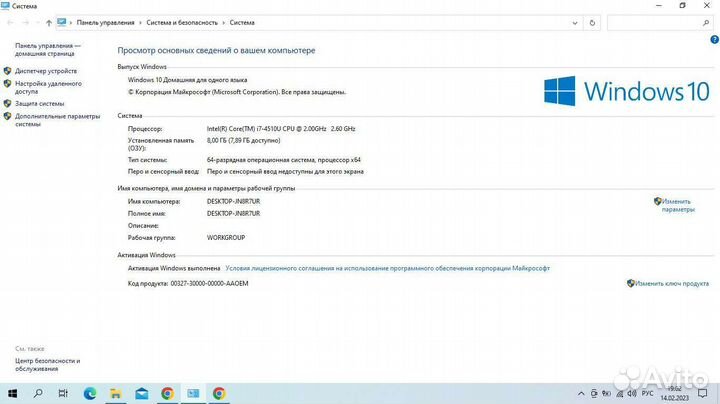Click Система и безопасность in the breadcrumb

point(182,22)
